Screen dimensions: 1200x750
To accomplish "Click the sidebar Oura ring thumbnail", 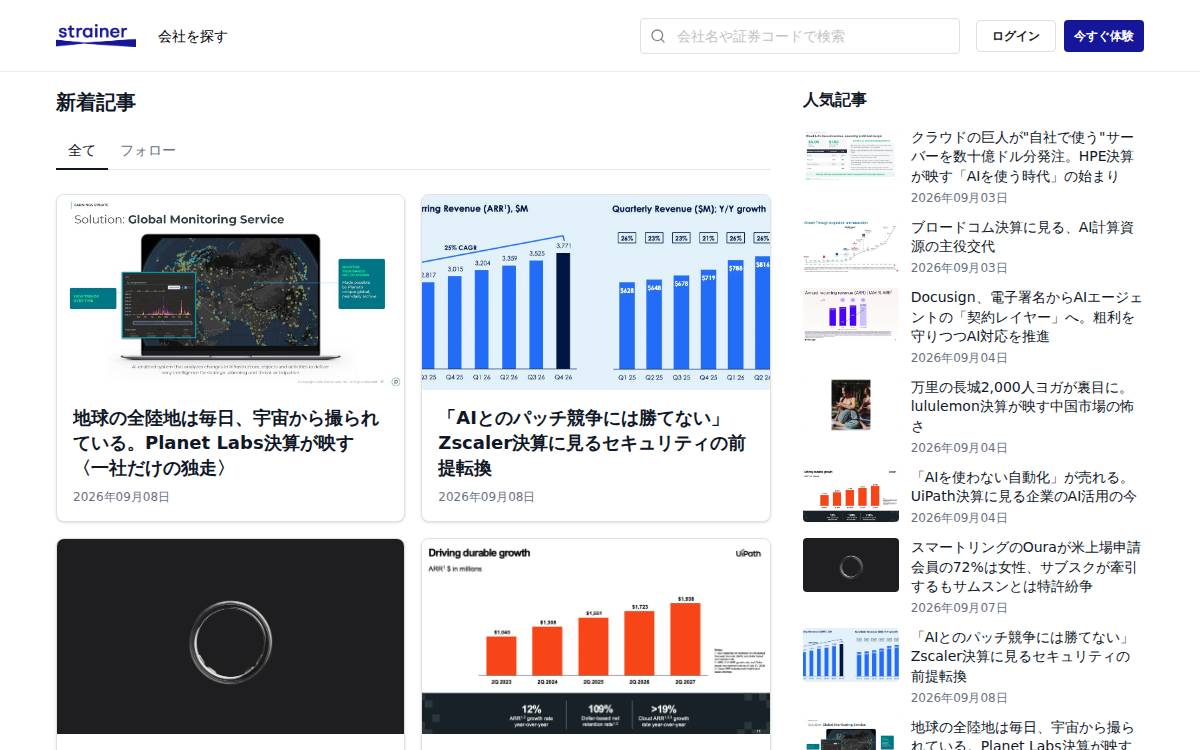I will tap(851, 565).
